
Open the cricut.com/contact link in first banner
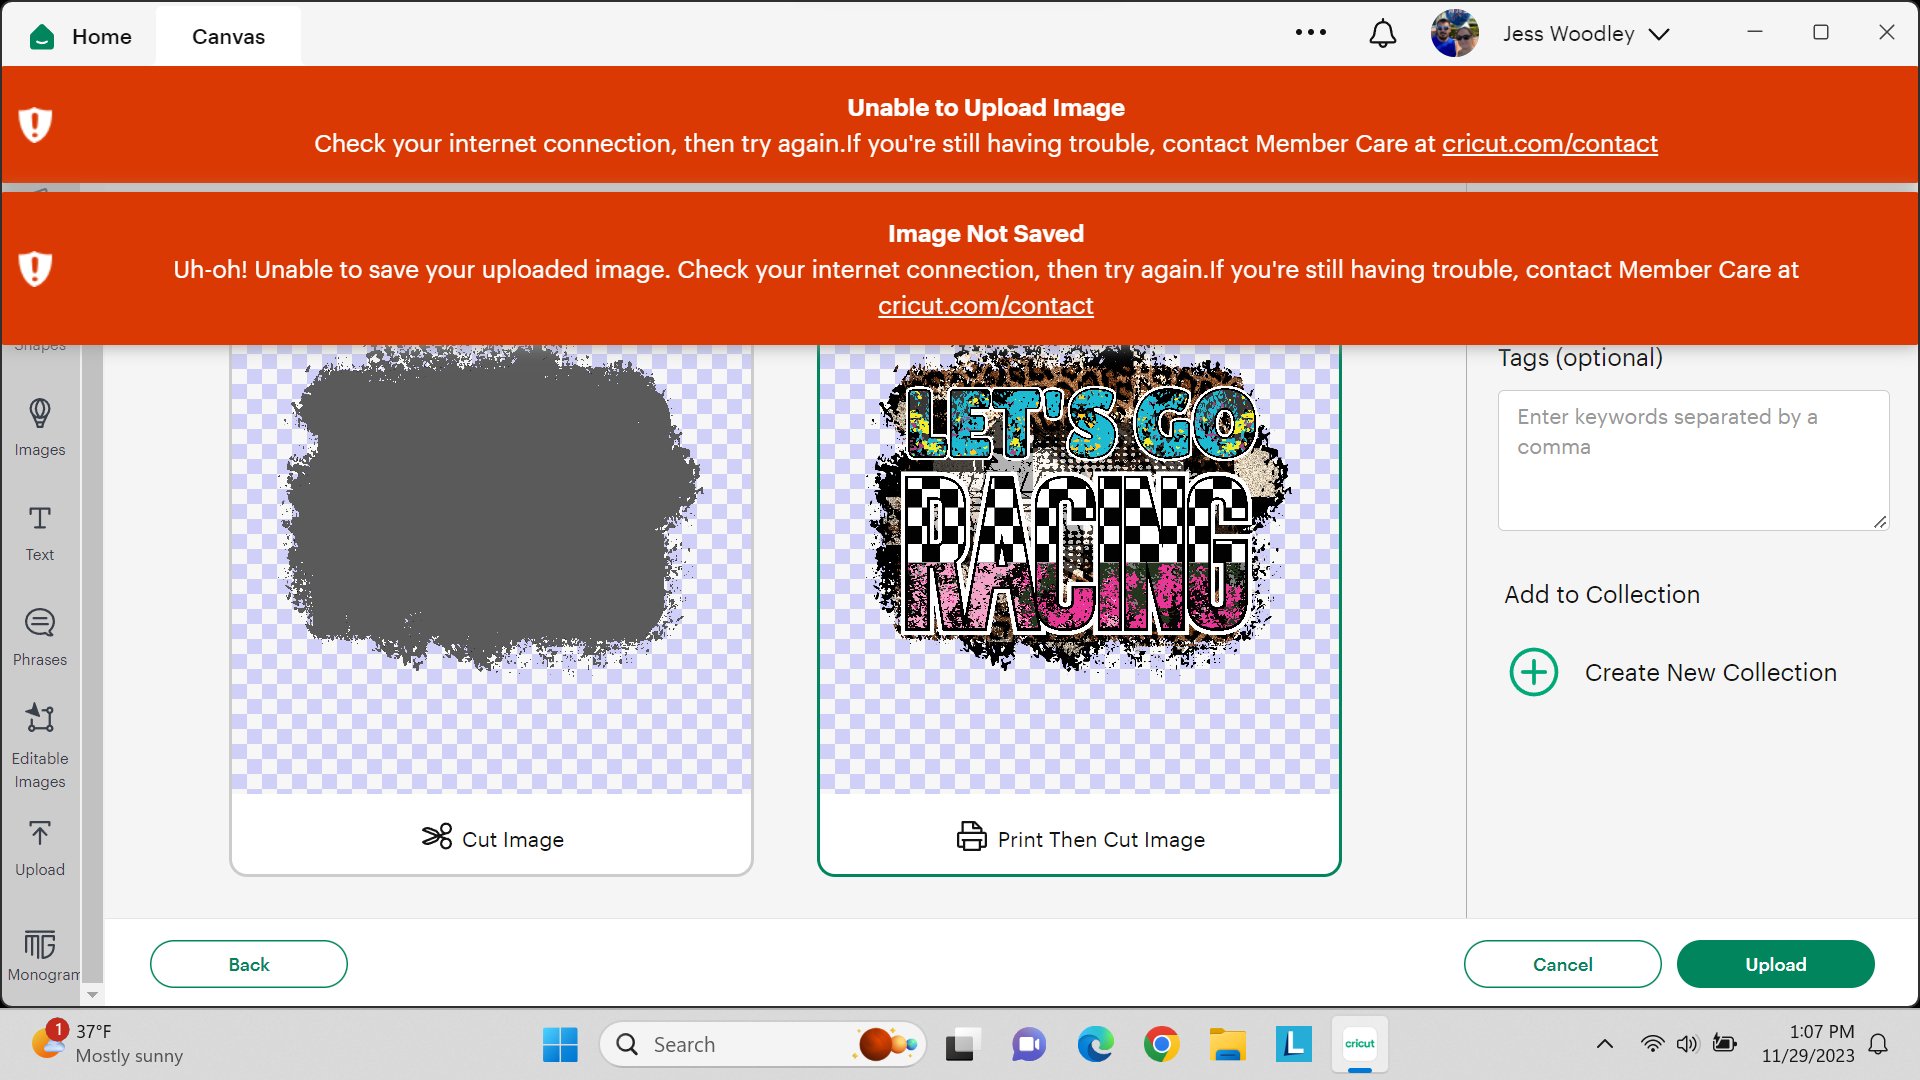(x=1549, y=144)
